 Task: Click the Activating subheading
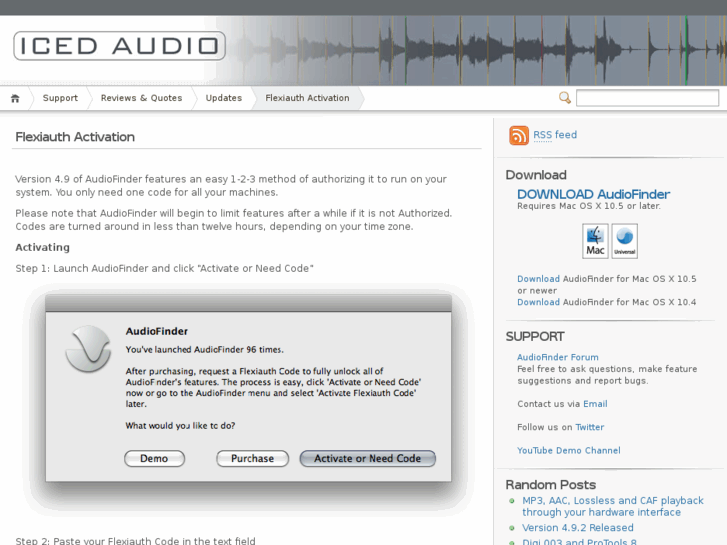click(x=43, y=247)
